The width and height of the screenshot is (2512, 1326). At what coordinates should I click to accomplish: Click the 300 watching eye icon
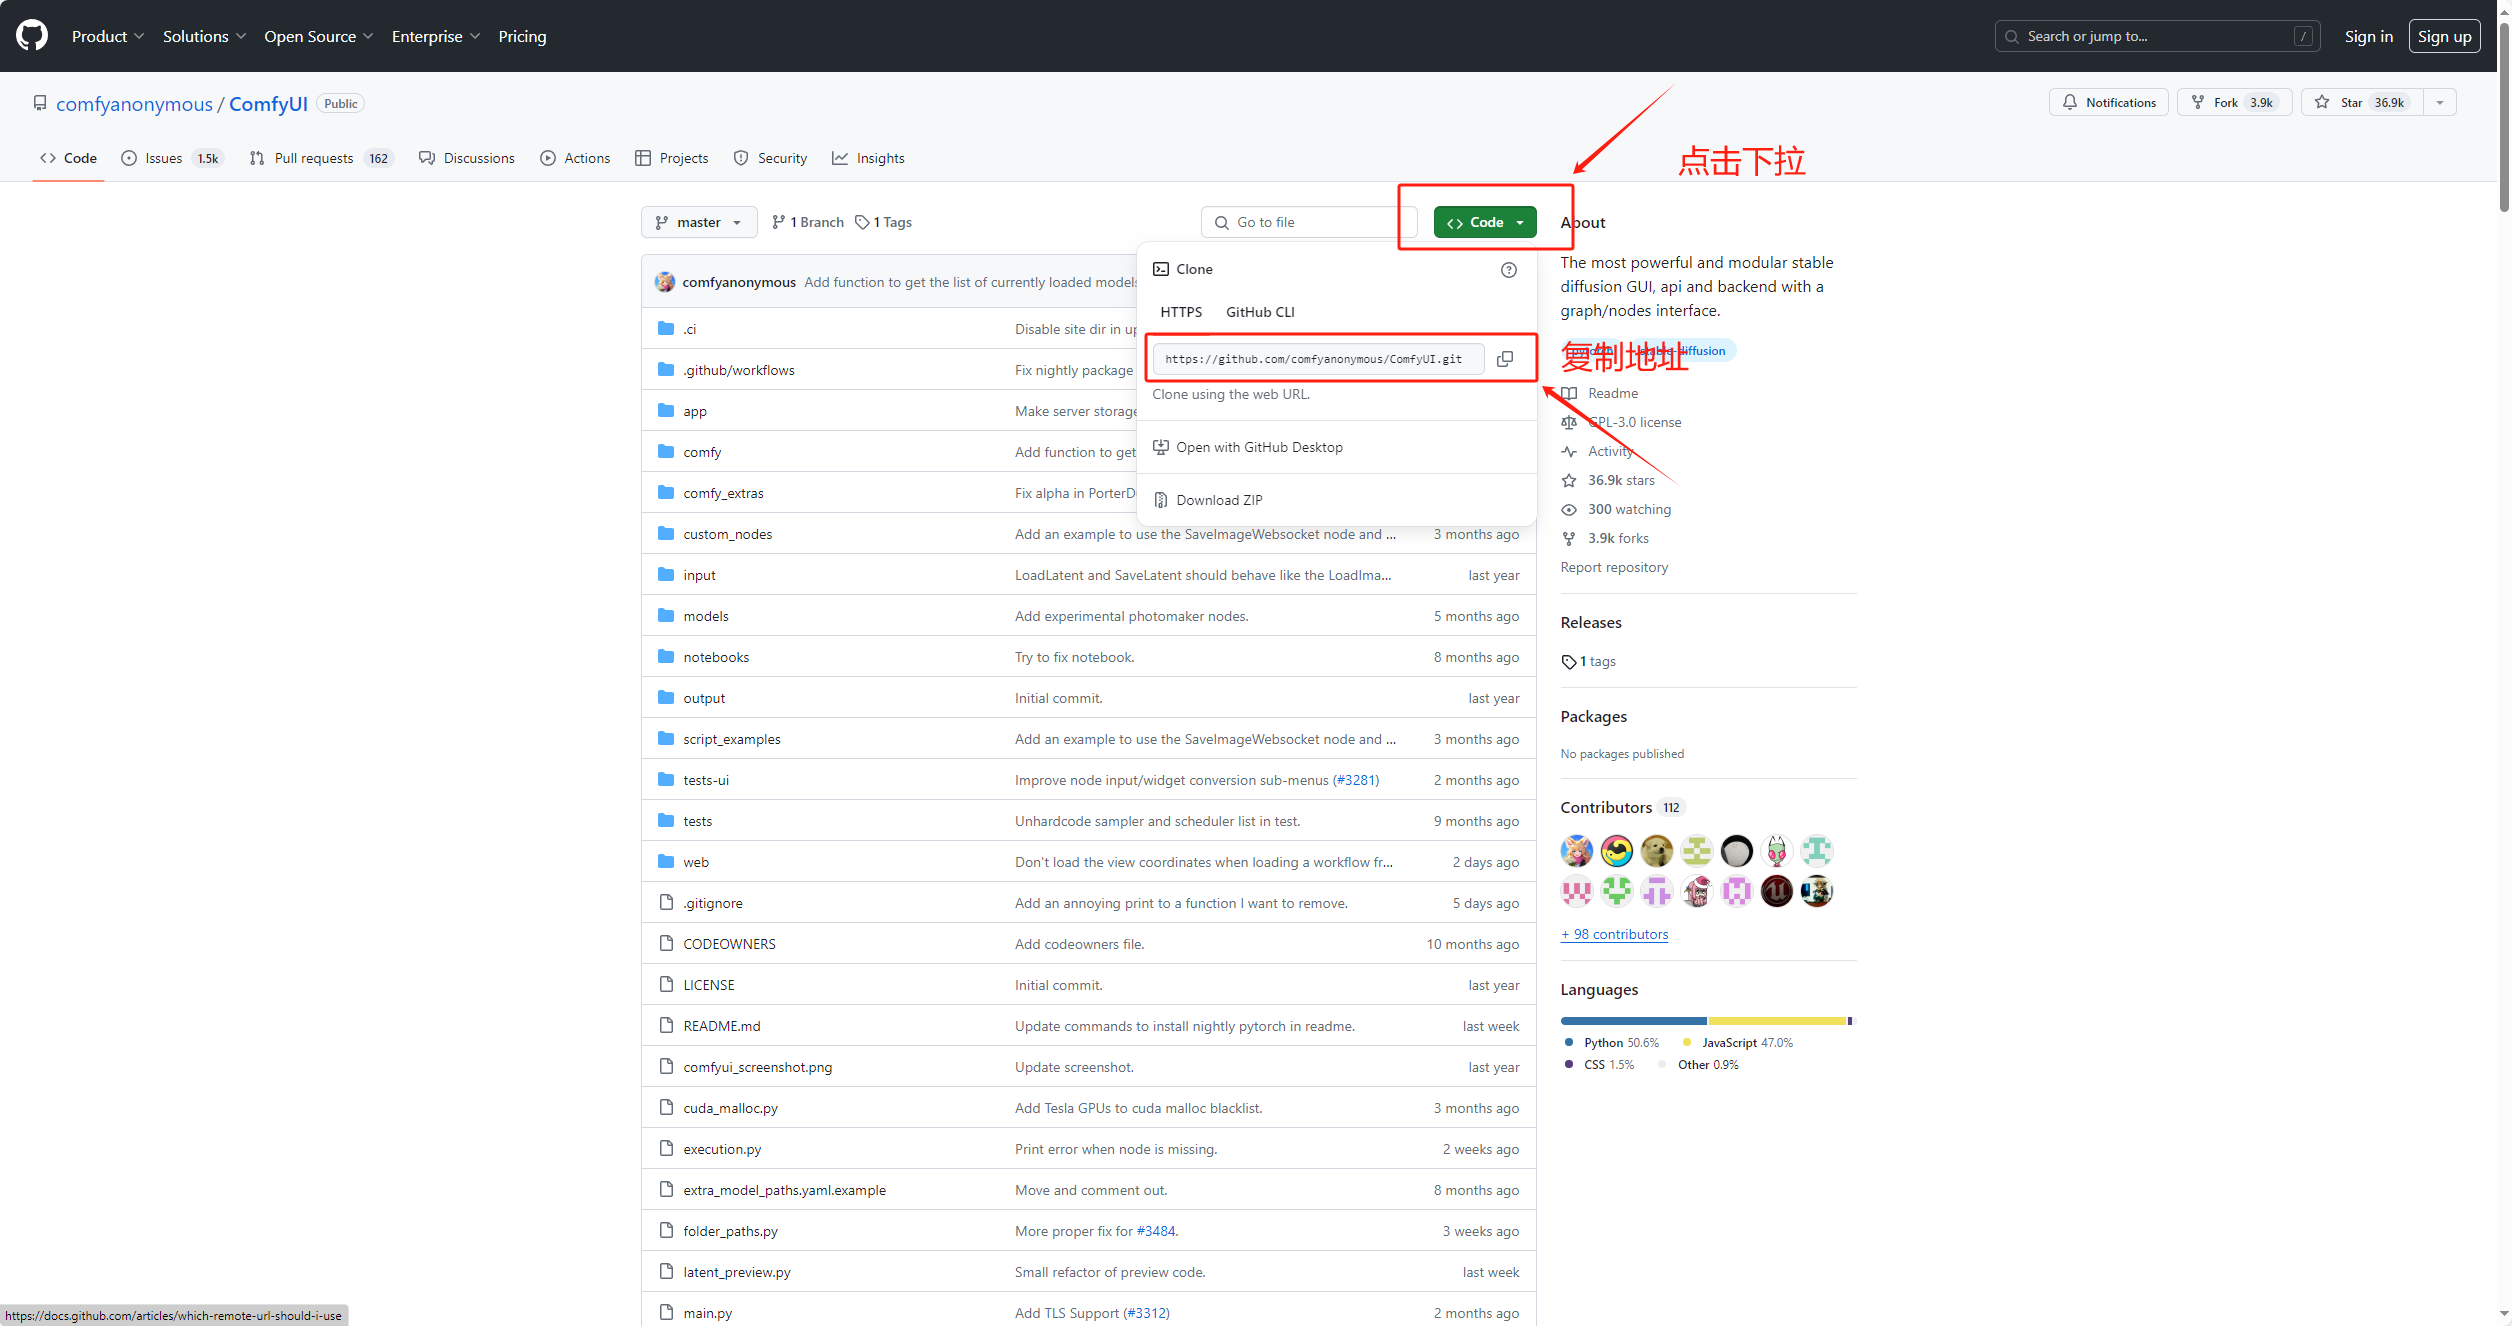pyautogui.click(x=1569, y=509)
